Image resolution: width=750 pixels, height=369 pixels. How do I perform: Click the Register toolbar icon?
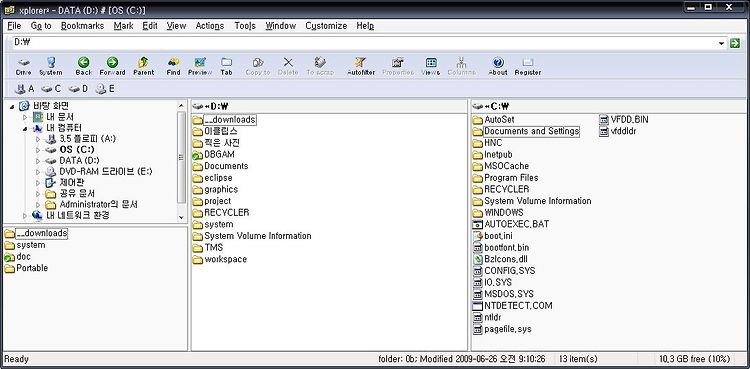(528, 66)
